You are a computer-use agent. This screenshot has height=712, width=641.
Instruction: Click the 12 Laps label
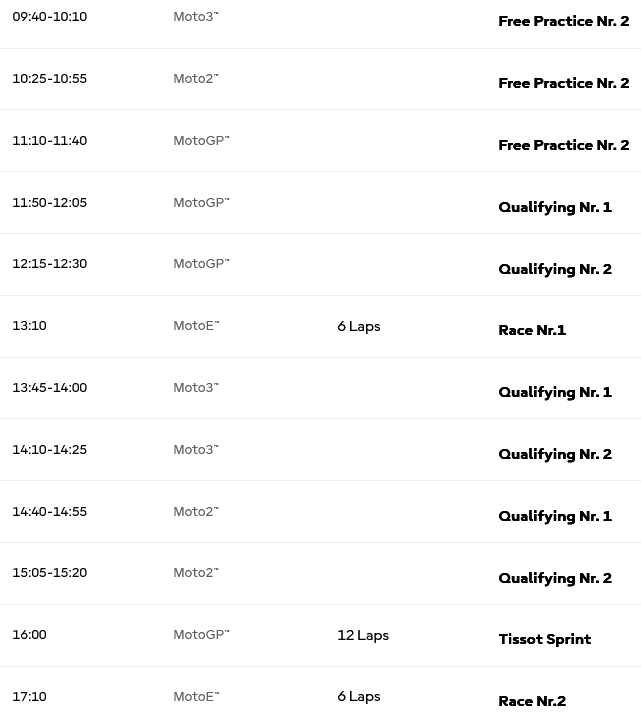click(x=363, y=635)
